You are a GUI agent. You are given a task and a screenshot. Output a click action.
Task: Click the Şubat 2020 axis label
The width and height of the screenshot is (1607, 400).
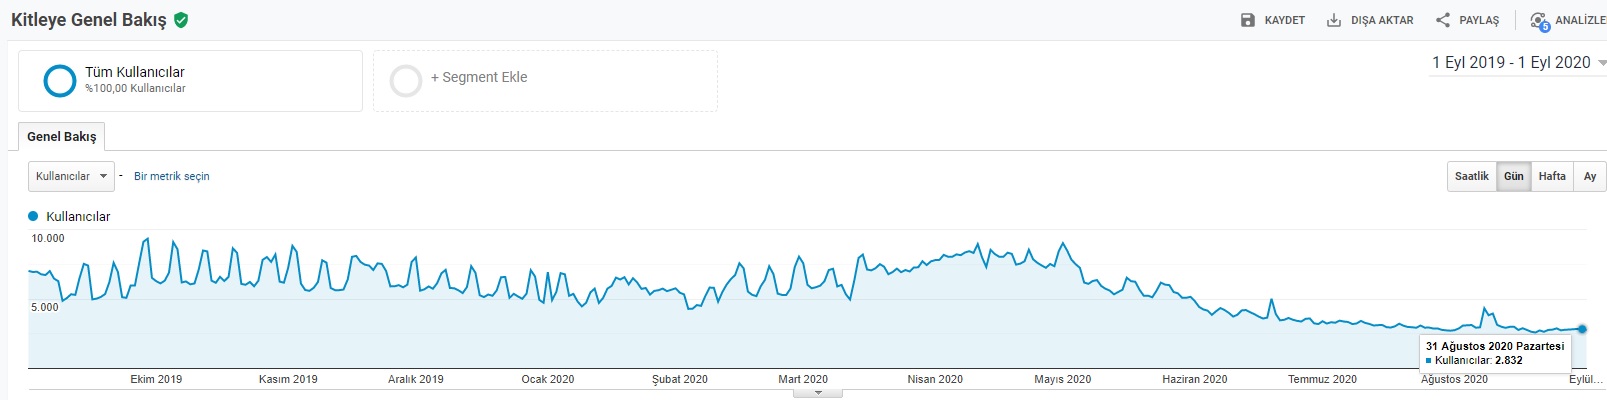[680, 379]
